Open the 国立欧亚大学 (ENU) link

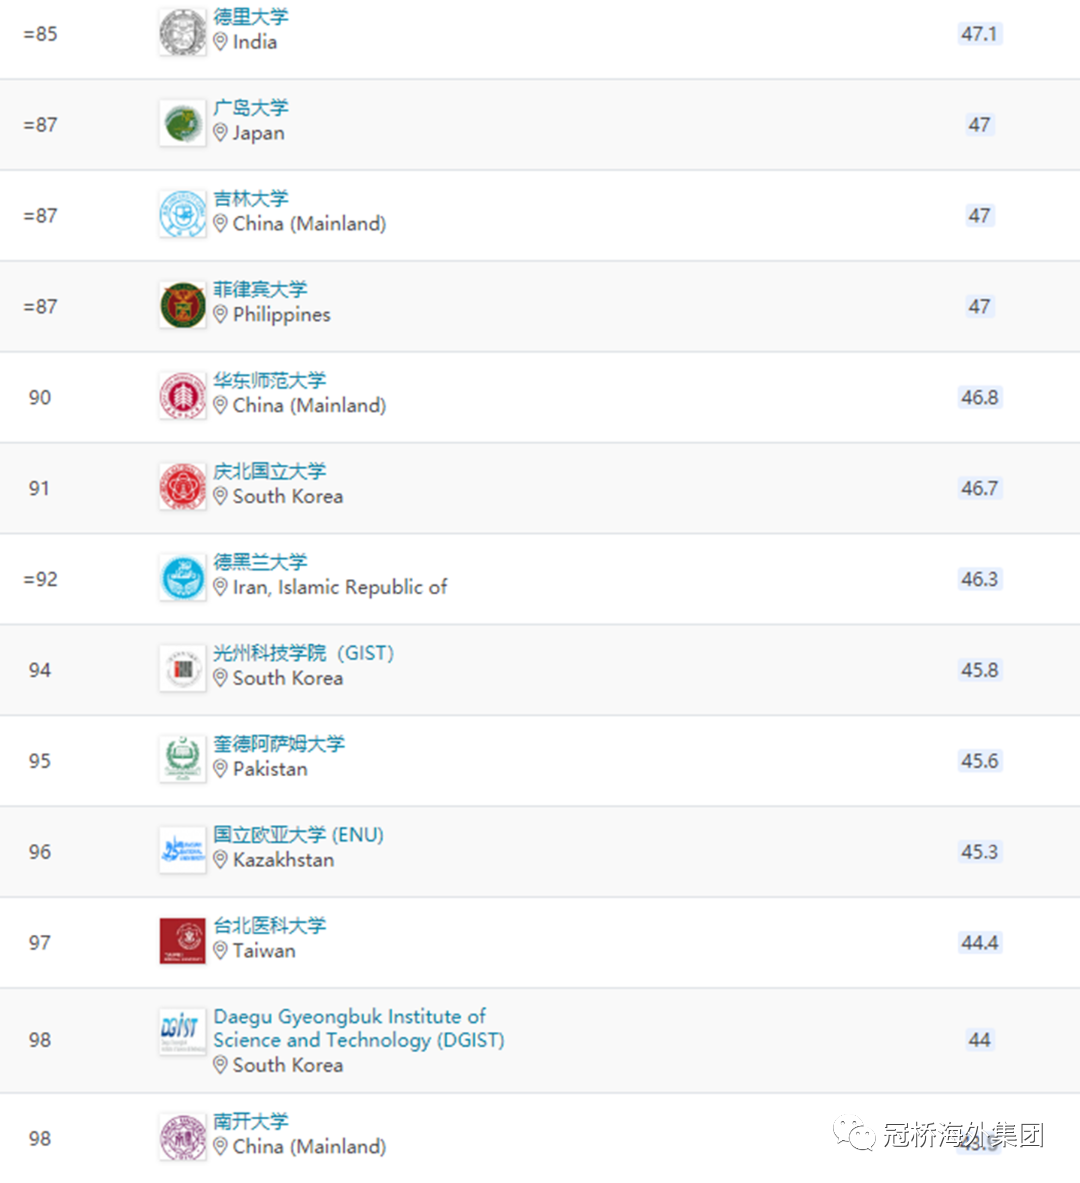(298, 834)
